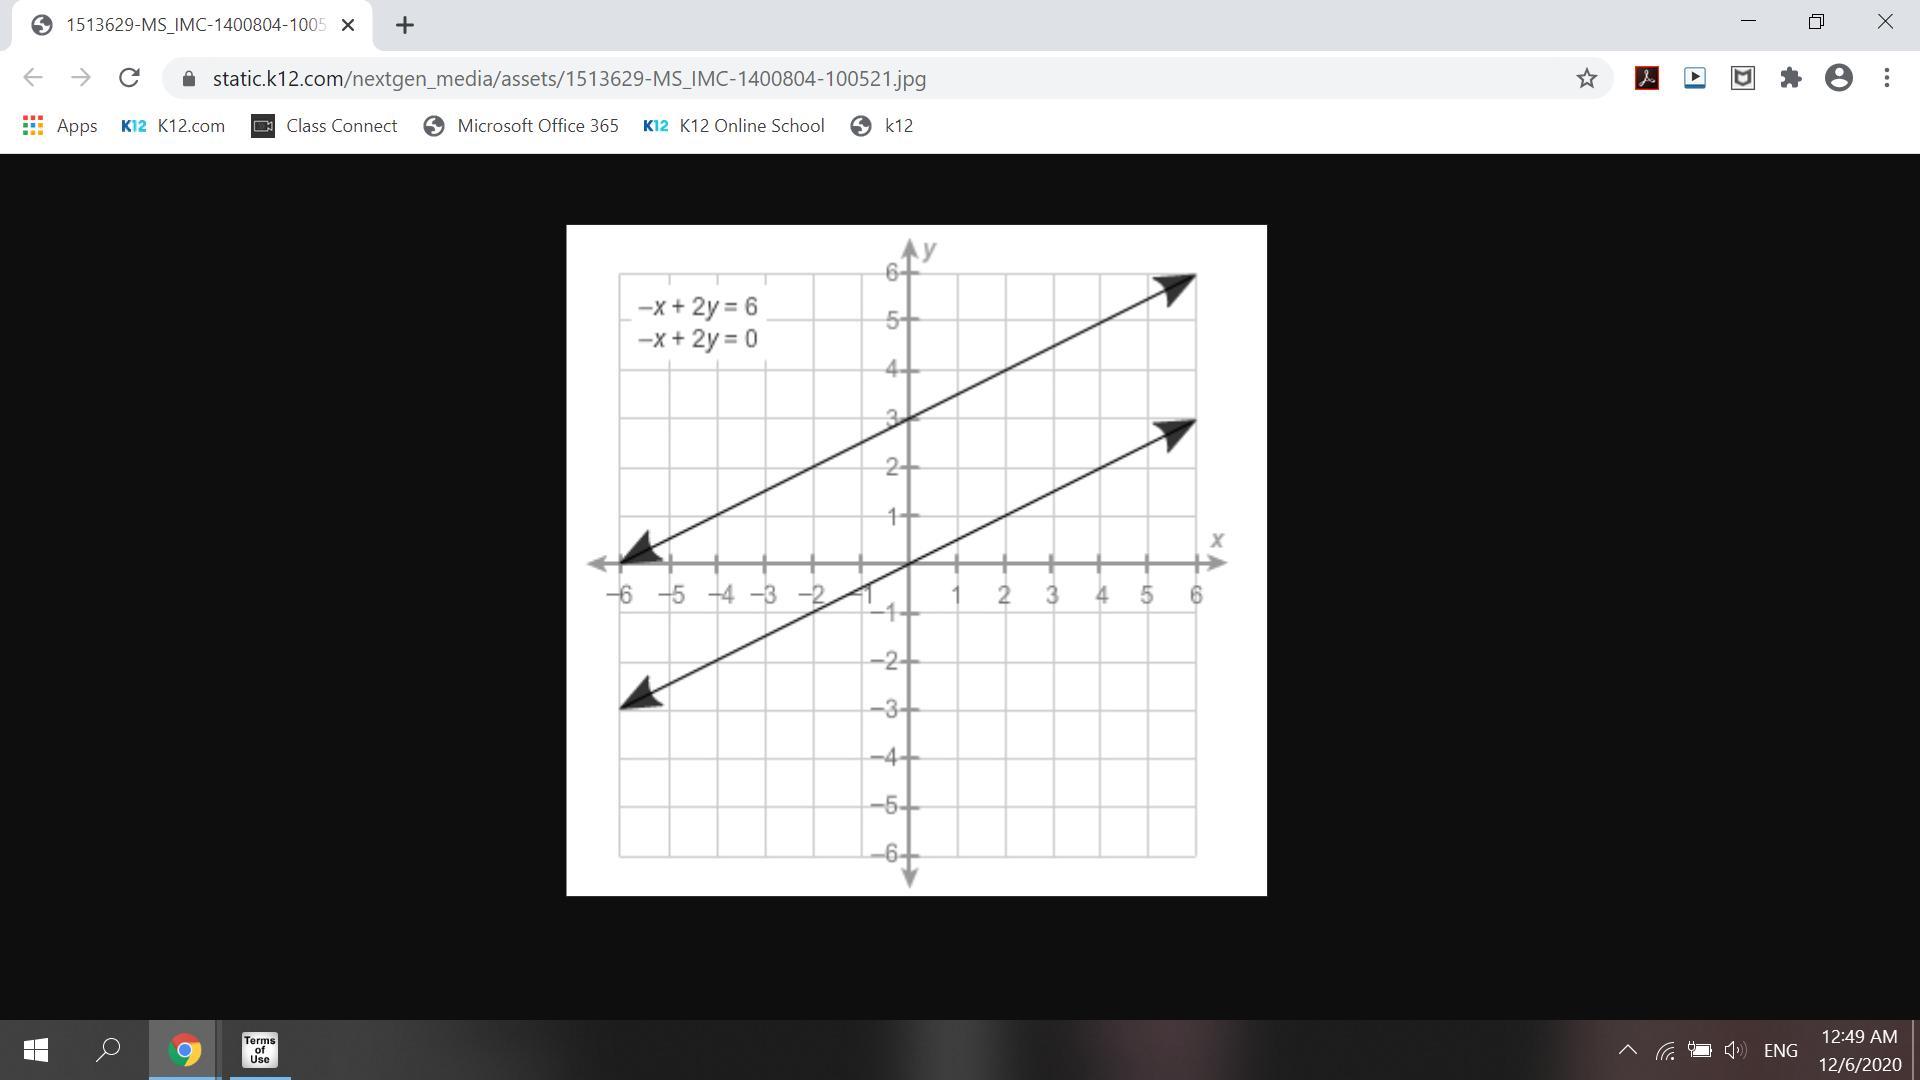Open the Adobe Acrobat extension
The image size is (1920, 1080).
1646,78
